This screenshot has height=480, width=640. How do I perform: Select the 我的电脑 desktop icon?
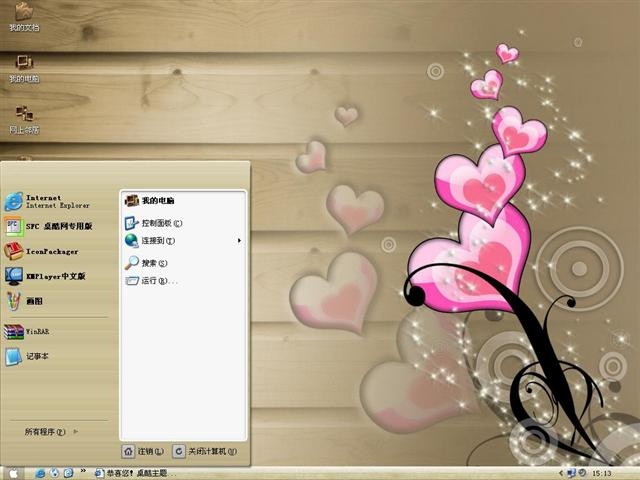pyautogui.click(x=24, y=69)
